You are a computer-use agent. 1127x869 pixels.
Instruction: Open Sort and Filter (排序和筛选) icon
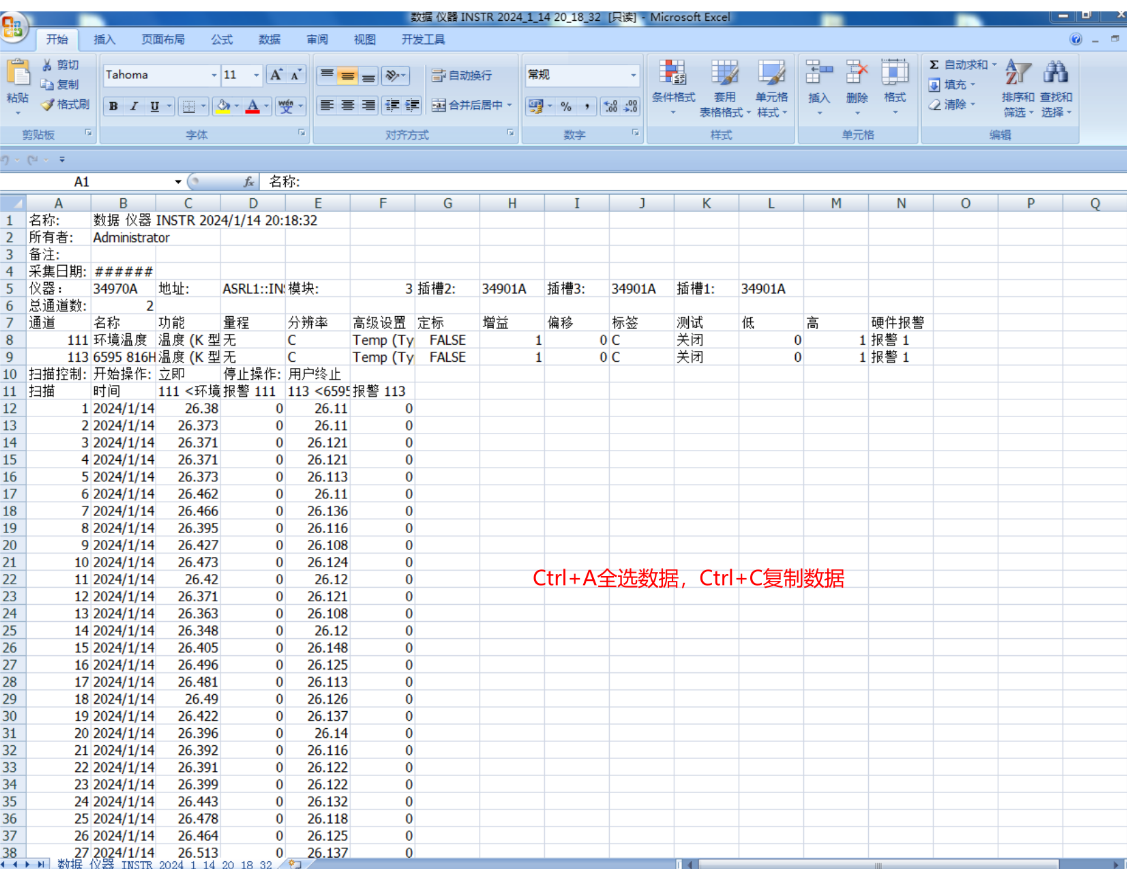1018,74
